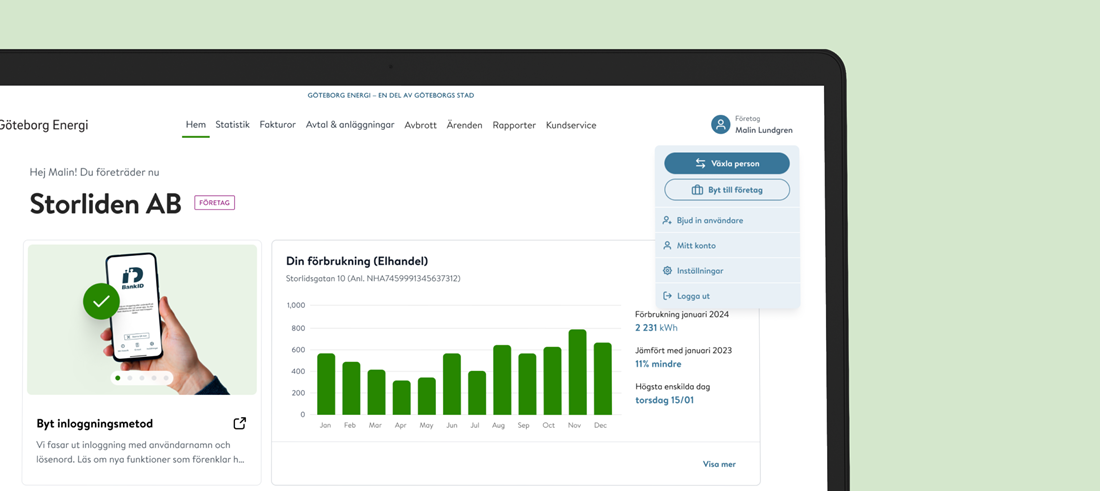
Task: Click the Visa mer link
Action: click(719, 464)
